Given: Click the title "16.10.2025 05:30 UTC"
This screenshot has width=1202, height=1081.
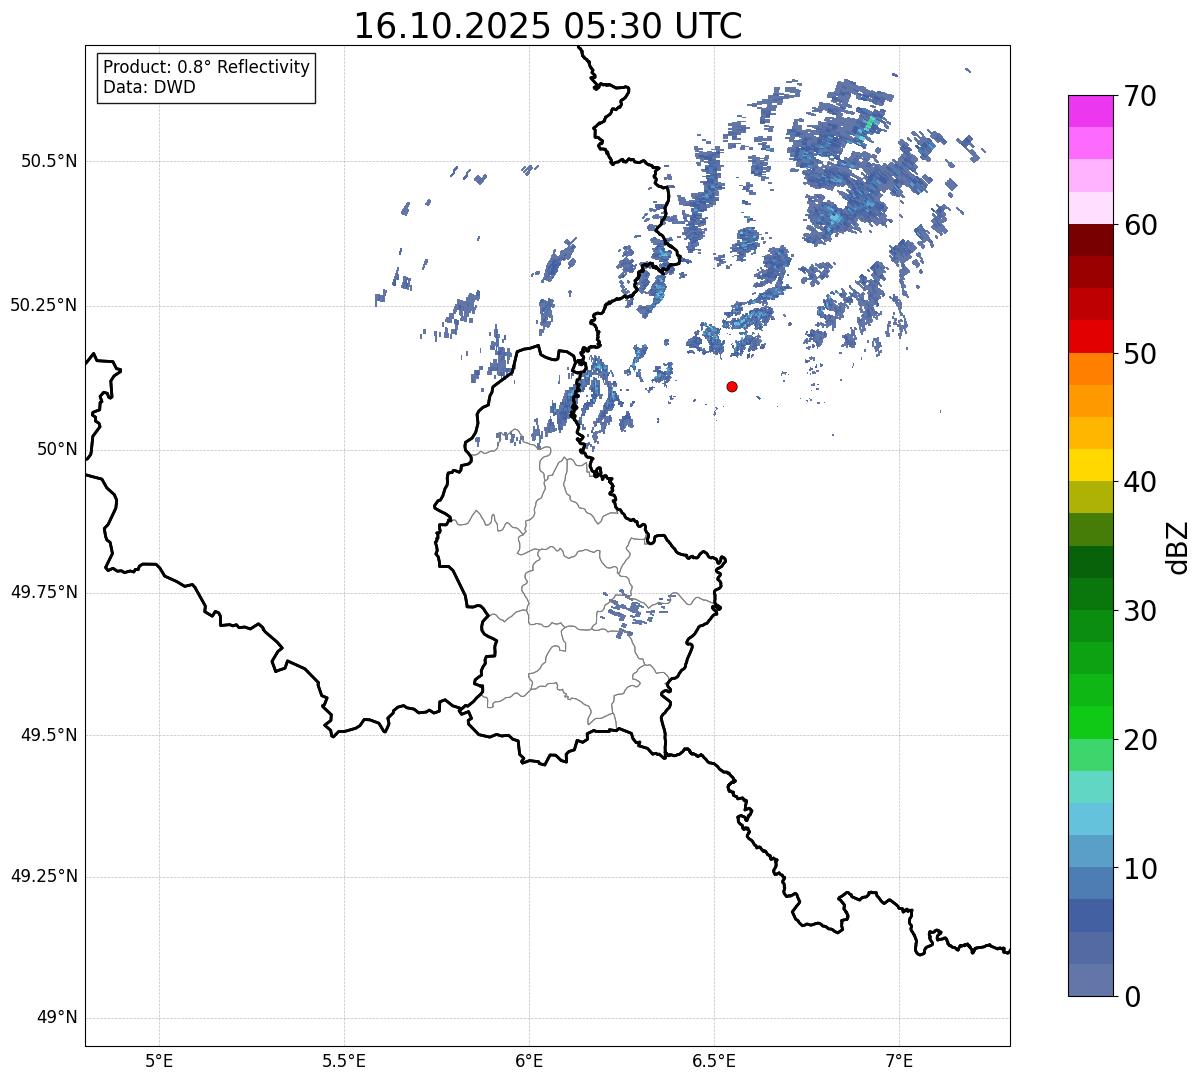Looking at the screenshot, I should pos(548,25).
